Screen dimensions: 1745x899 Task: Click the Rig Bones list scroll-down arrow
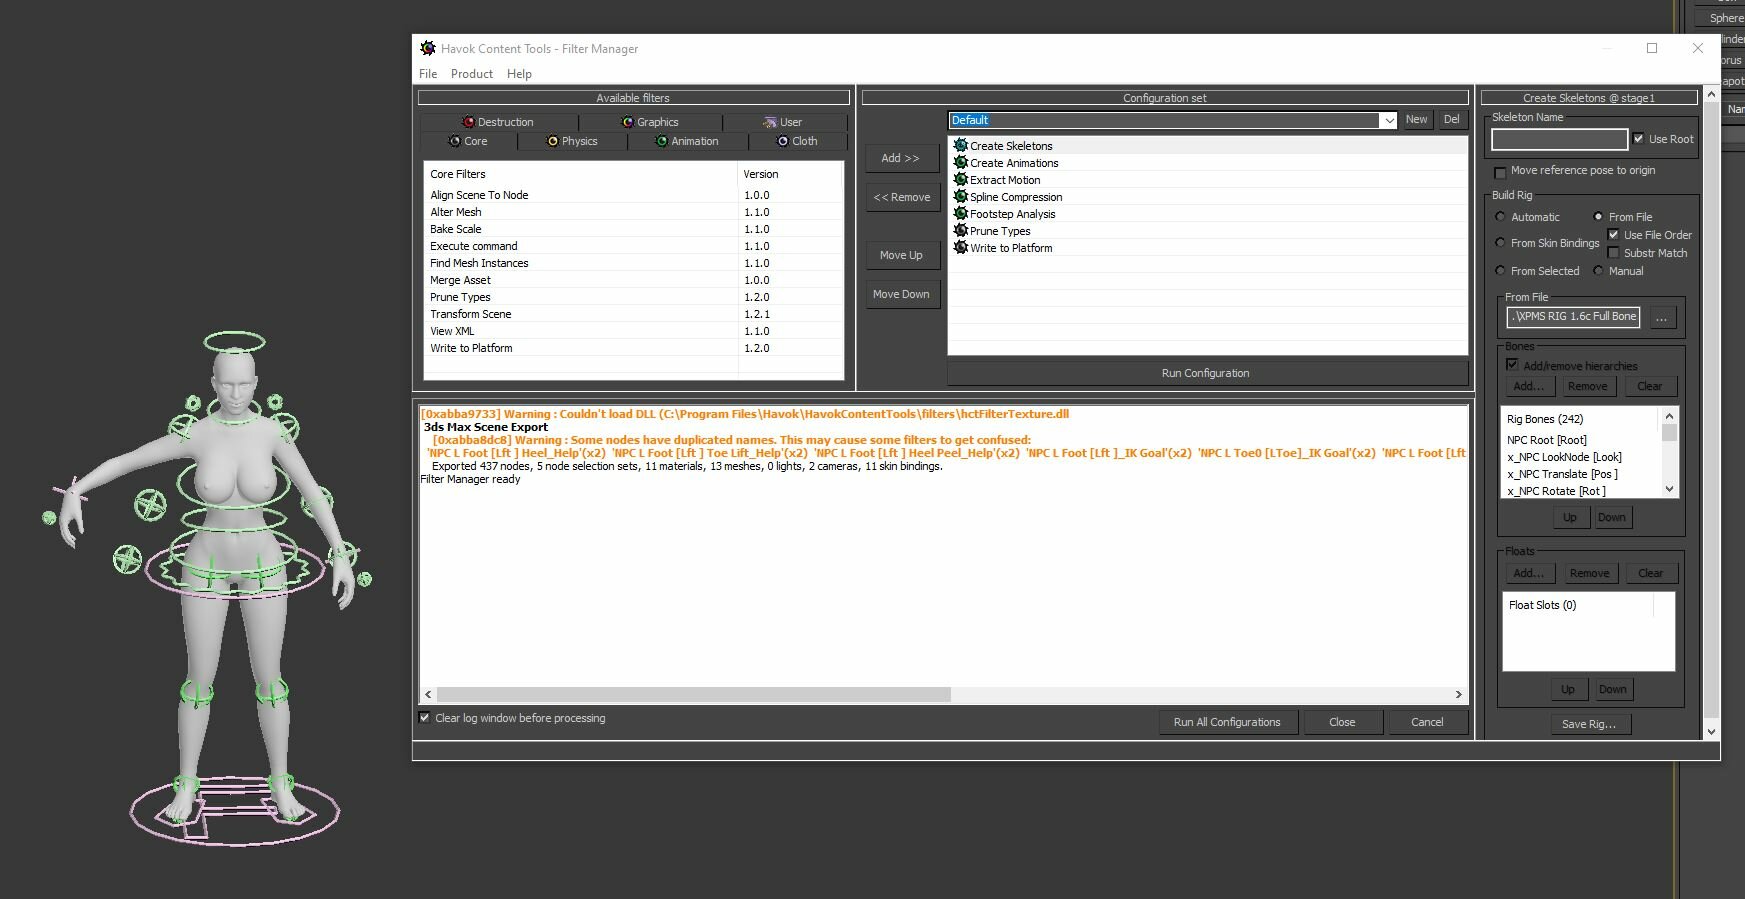(x=1669, y=489)
